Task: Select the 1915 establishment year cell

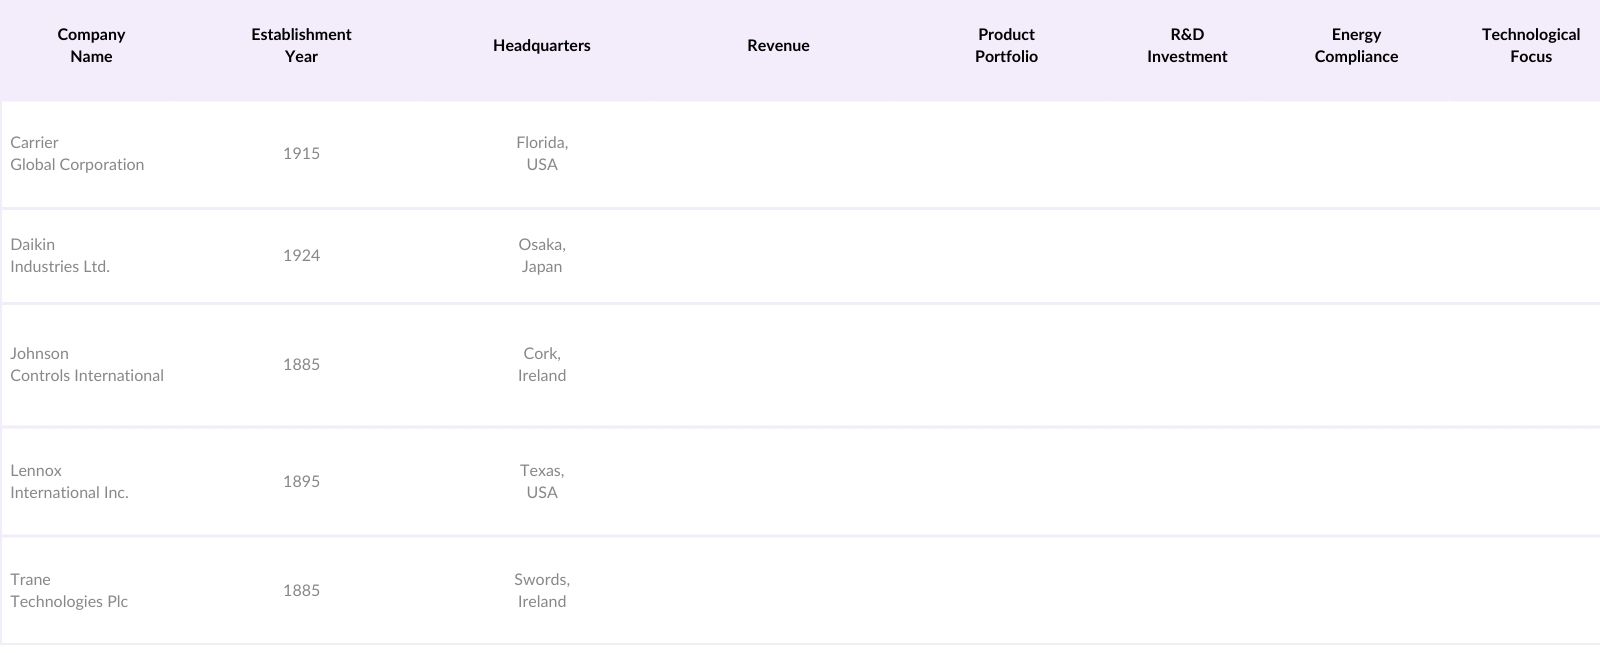Action: coord(301,154)
